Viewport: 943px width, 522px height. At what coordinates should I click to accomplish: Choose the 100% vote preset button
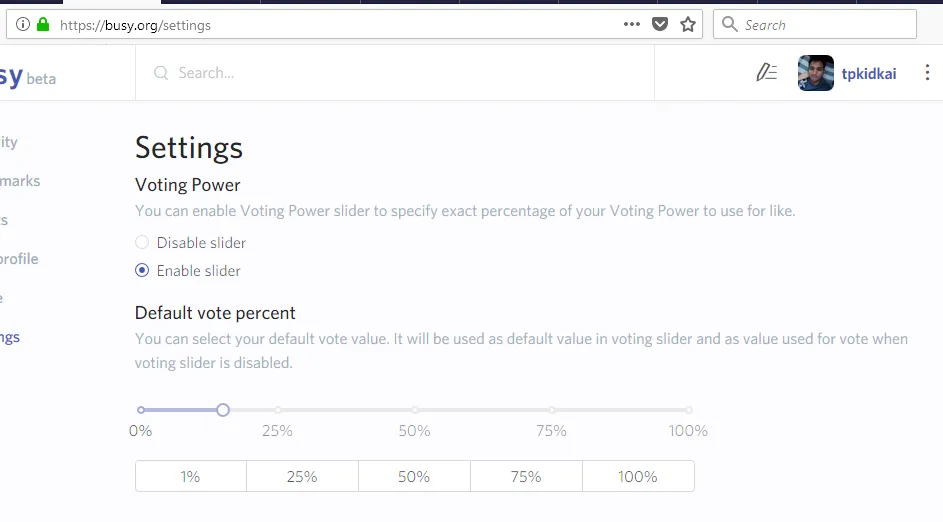(x=638, y=476)
